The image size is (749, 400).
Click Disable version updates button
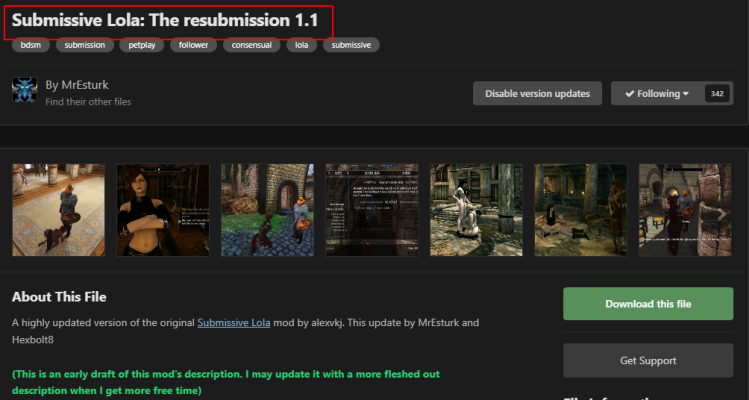tap(537, 94)
